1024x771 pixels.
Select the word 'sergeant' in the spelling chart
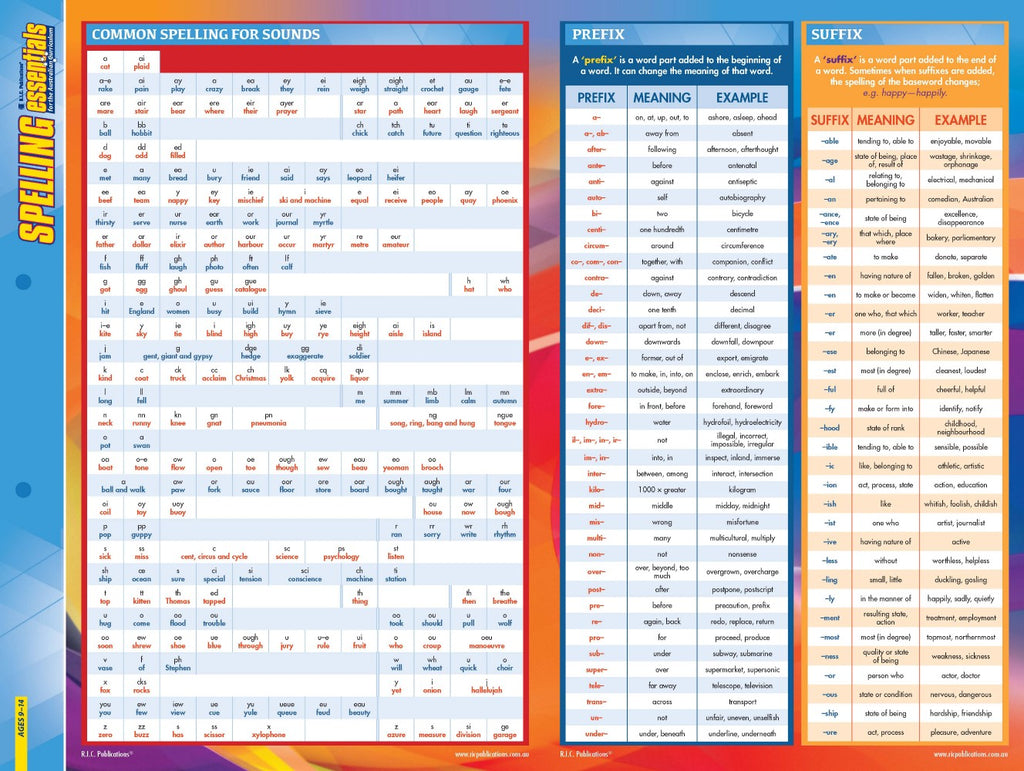tap(505, 111)
